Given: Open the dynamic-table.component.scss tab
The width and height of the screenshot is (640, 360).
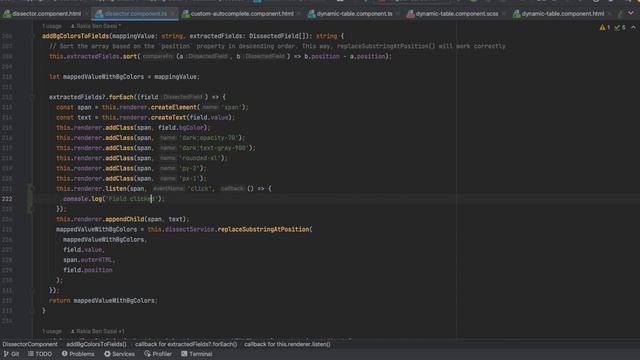Looking at the screenshot, I should (x=457, y=14).
